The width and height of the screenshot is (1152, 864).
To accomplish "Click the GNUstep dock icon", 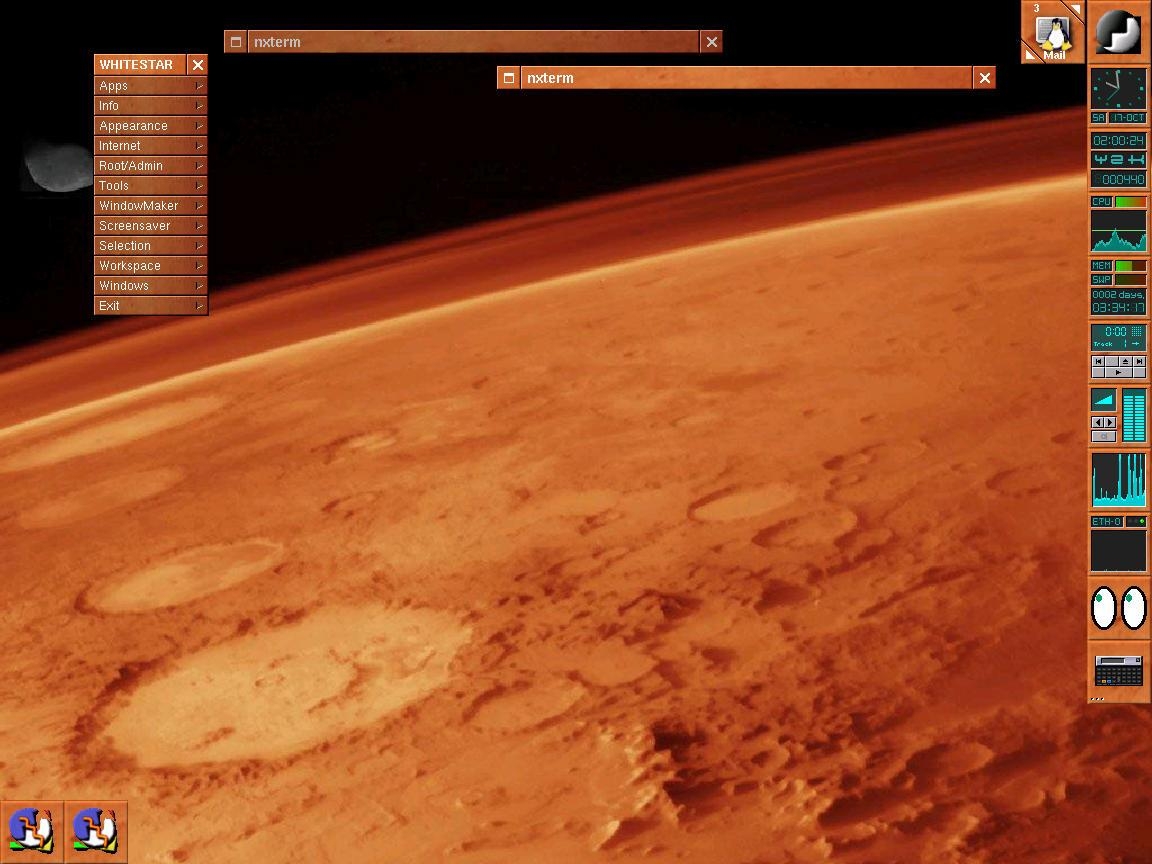I will tap(1118, 32).
